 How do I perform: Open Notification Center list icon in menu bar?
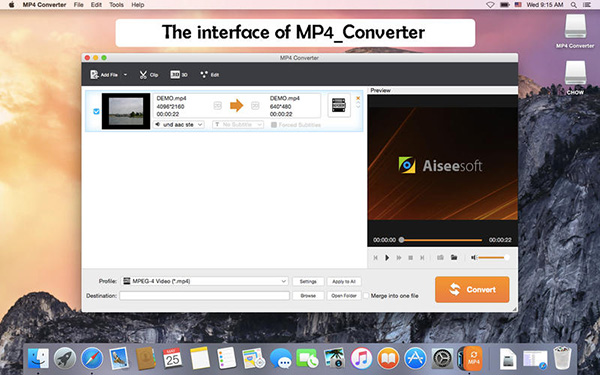tap(587, 5)
